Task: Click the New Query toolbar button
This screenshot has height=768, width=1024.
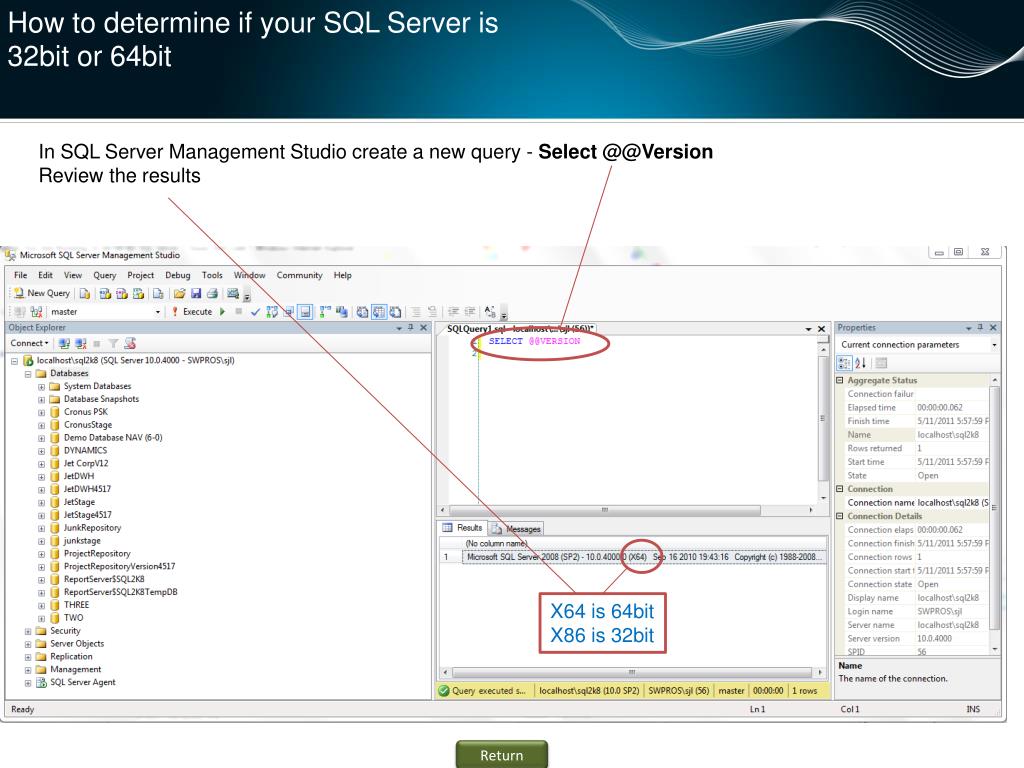Action: (x=42, y=293)
